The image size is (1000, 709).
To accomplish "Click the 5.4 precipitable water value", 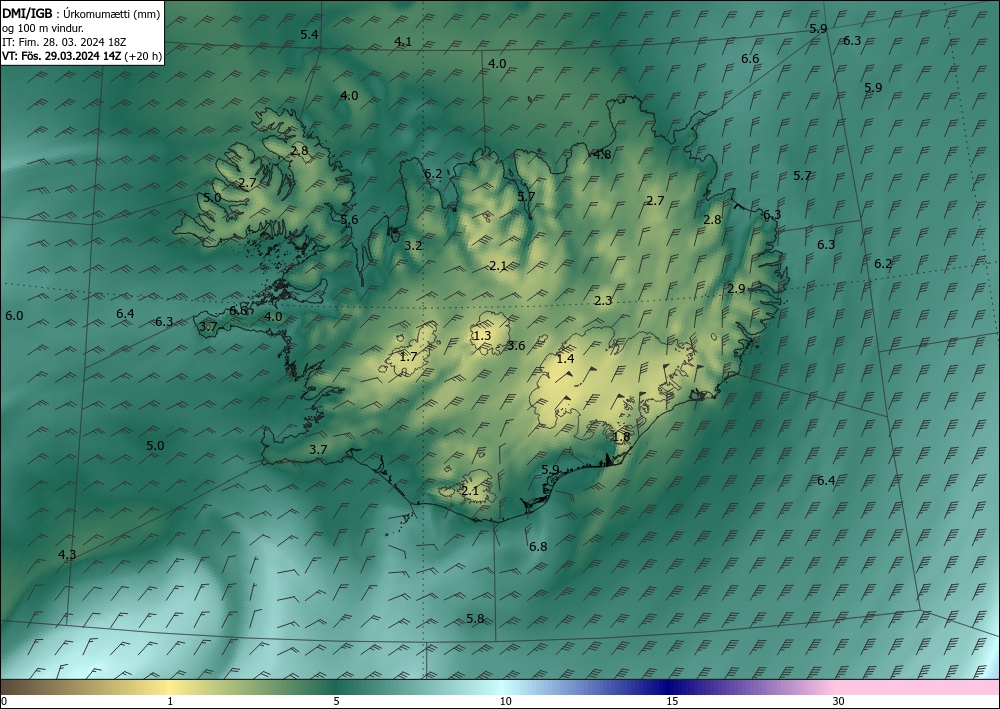I will click(x=309, y=34).
